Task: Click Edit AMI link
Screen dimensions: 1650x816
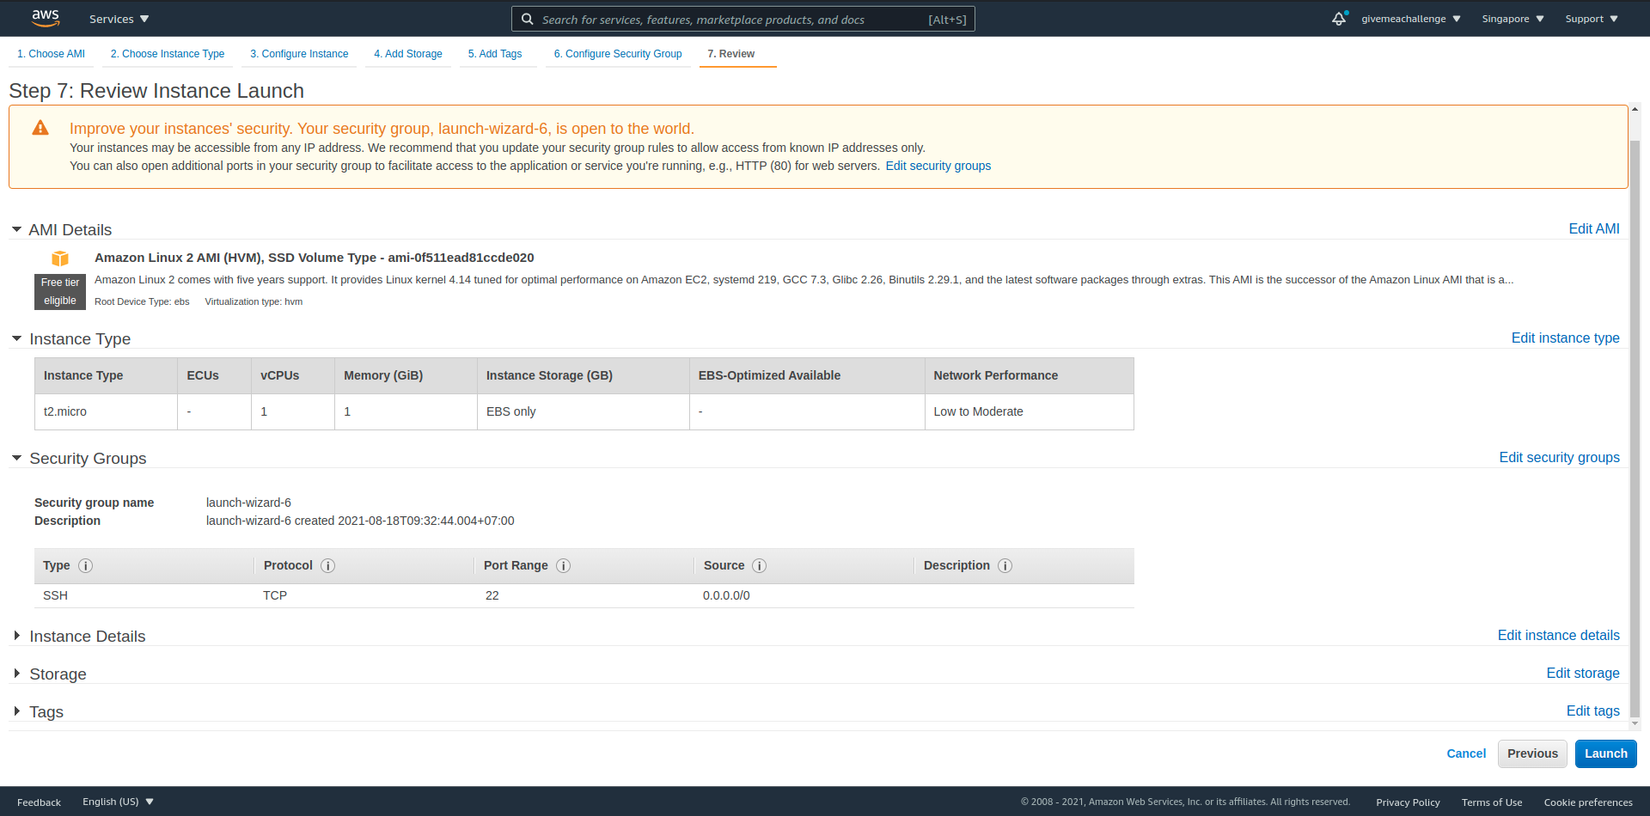Action: [x=1594, y=229]
